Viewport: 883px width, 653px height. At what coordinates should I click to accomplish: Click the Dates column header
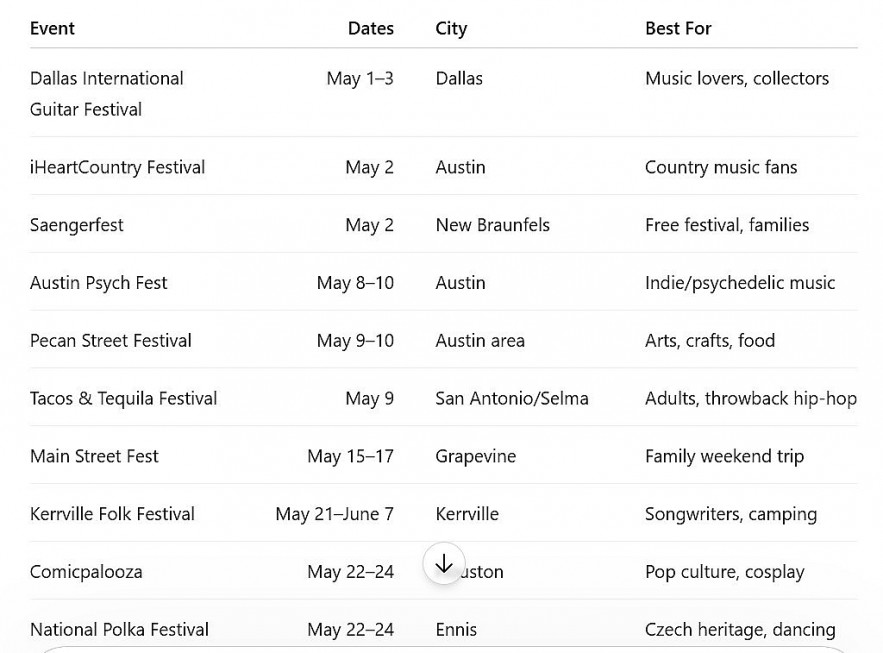point(371,28)
